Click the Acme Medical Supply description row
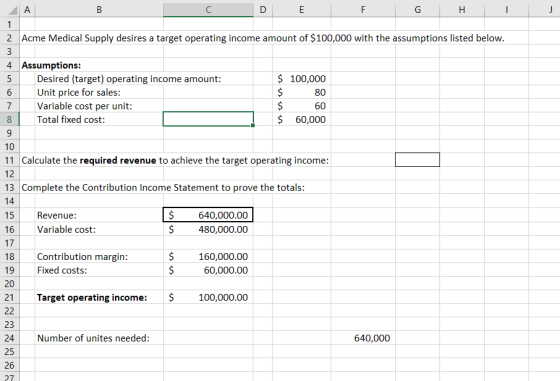 click(263, 38)
